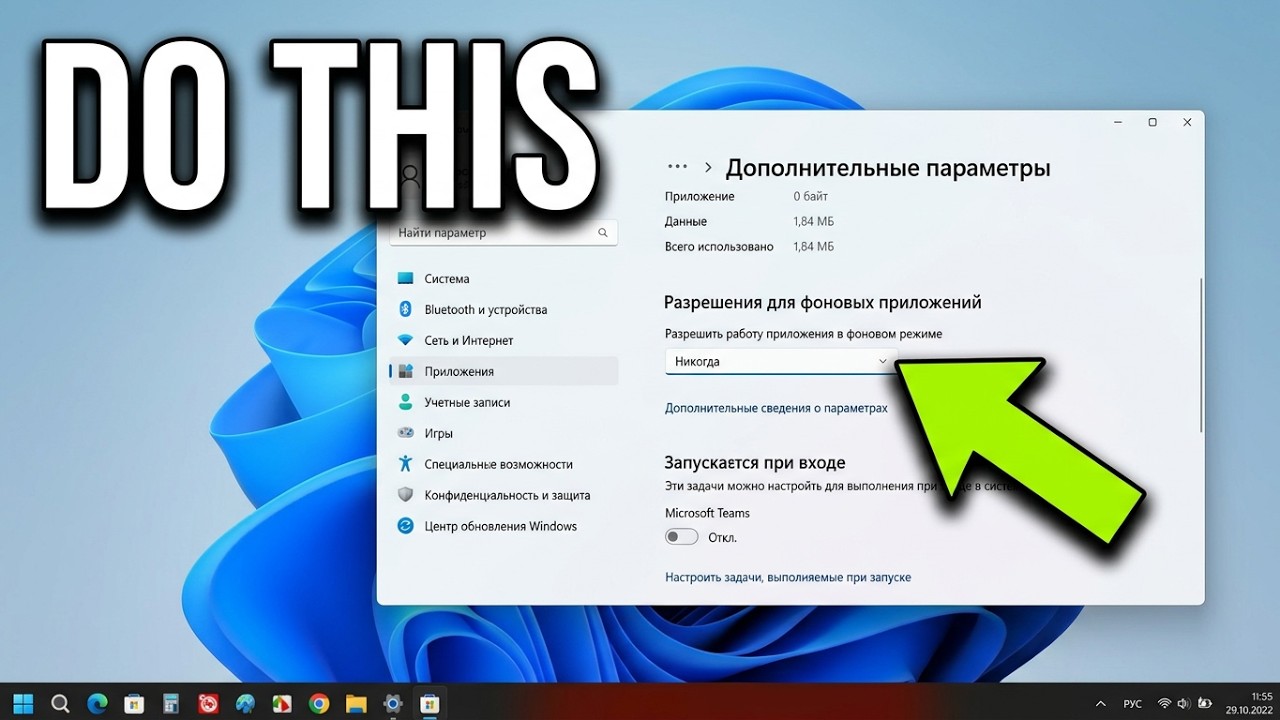Open link Дополнительные сведения о параметрах
1280x720 pixels.
[x=776, y=409]
